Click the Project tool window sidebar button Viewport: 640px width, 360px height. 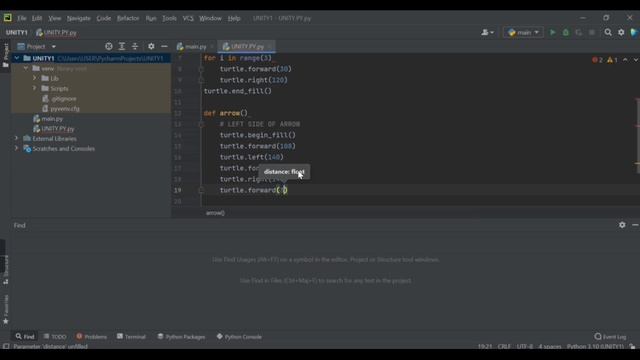[5, 56]
